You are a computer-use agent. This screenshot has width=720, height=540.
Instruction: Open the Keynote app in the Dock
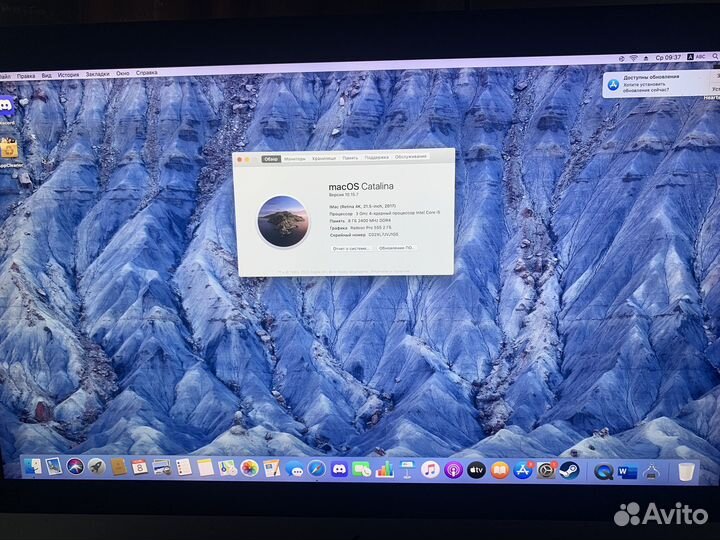click(407, 470)
